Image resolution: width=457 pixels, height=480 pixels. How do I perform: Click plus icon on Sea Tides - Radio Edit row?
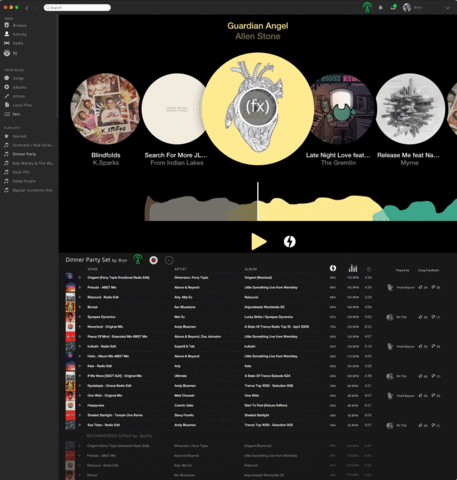80,425
